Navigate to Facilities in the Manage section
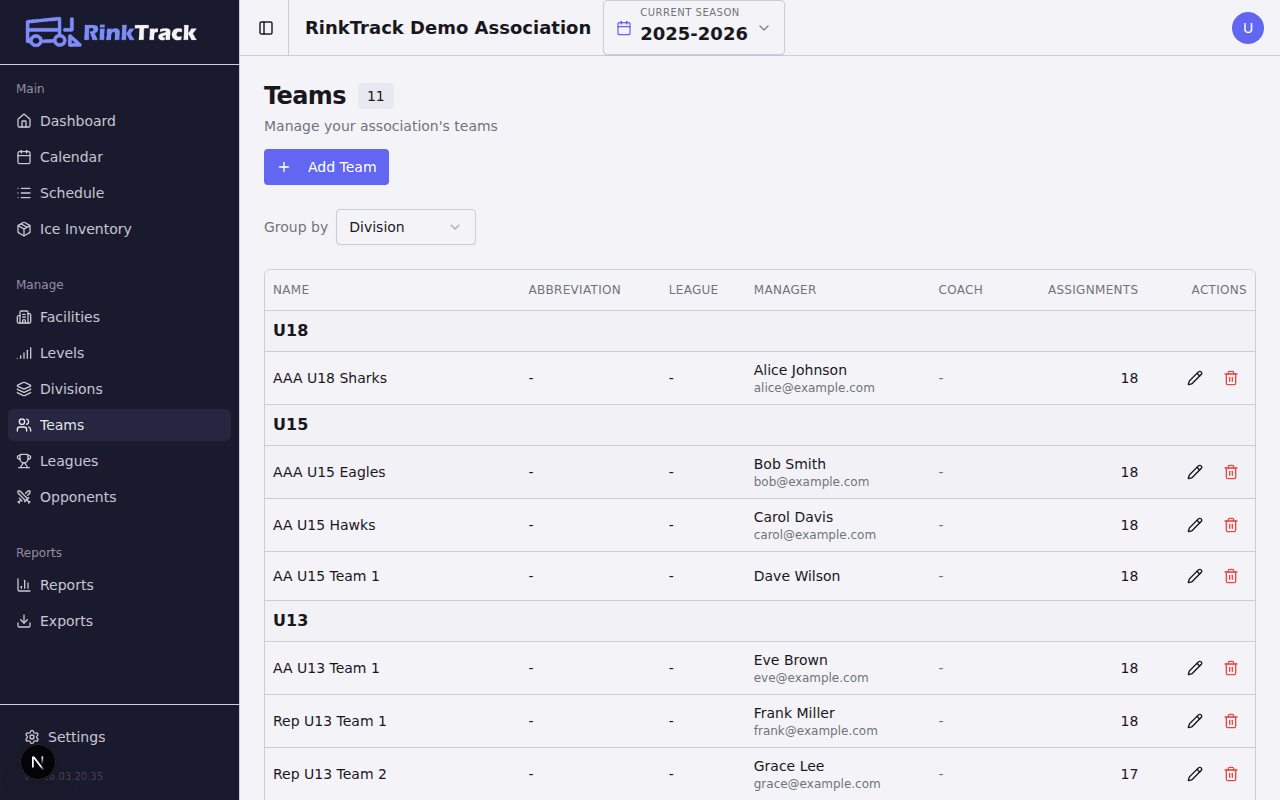This screenshot has width=1280, height=800. coord(69,316)
